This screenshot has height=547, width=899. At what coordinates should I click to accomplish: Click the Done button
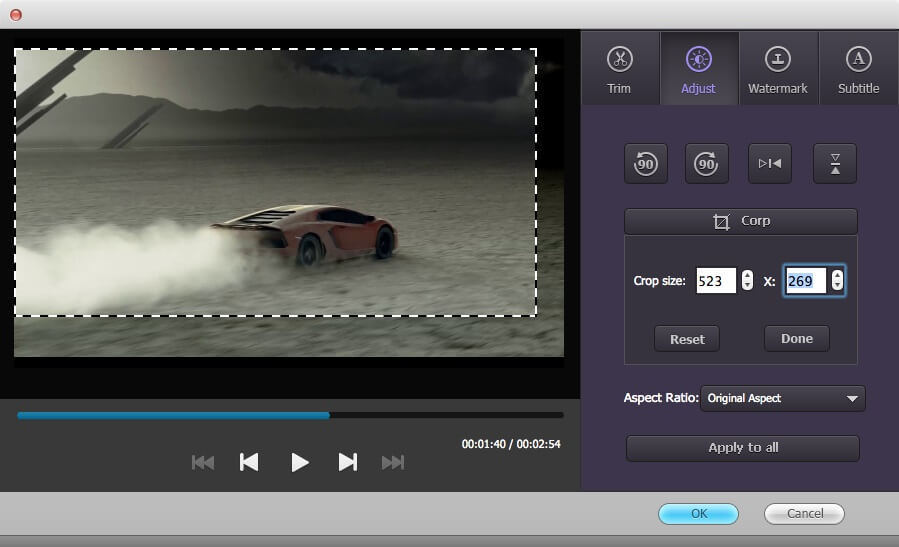coord(796,338)
